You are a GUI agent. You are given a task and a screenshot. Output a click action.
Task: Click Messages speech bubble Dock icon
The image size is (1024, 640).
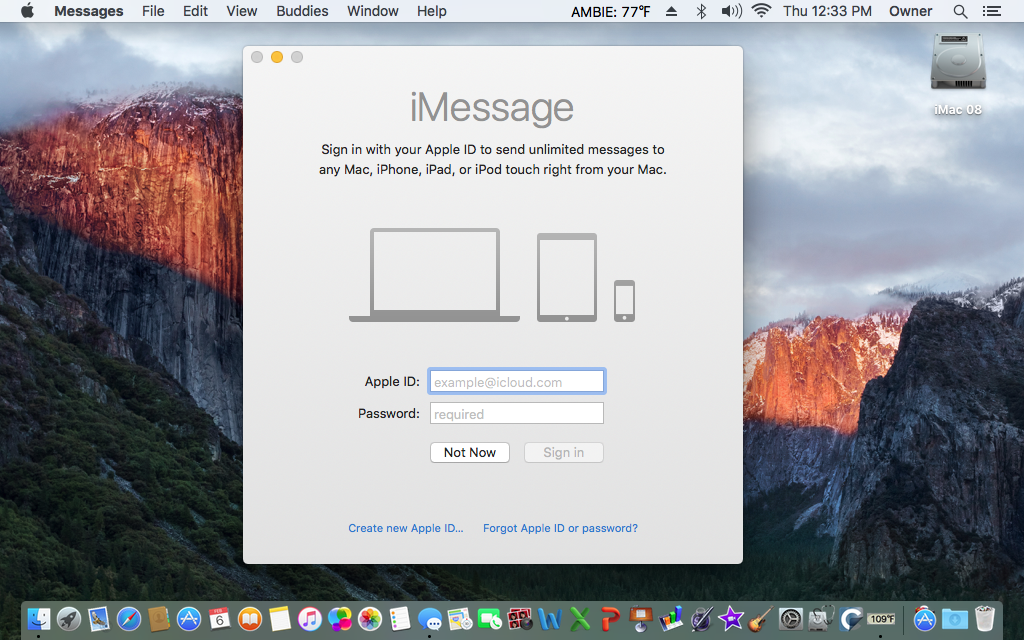(x=430, y=618)
